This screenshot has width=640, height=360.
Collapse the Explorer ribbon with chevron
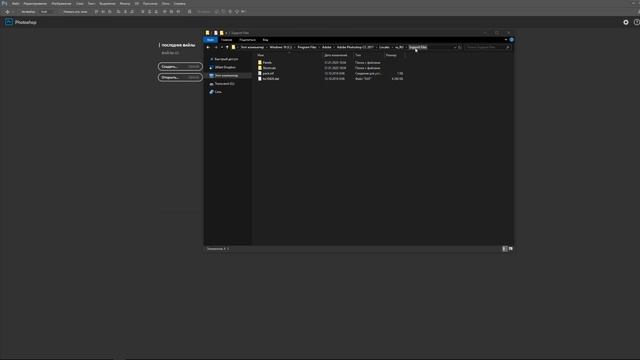click(506, 40)
